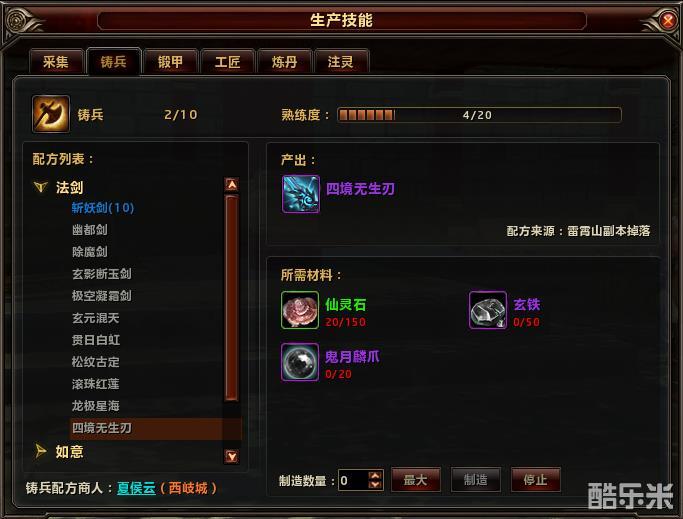Click the 仙灵石 material icon

(300, 310)
